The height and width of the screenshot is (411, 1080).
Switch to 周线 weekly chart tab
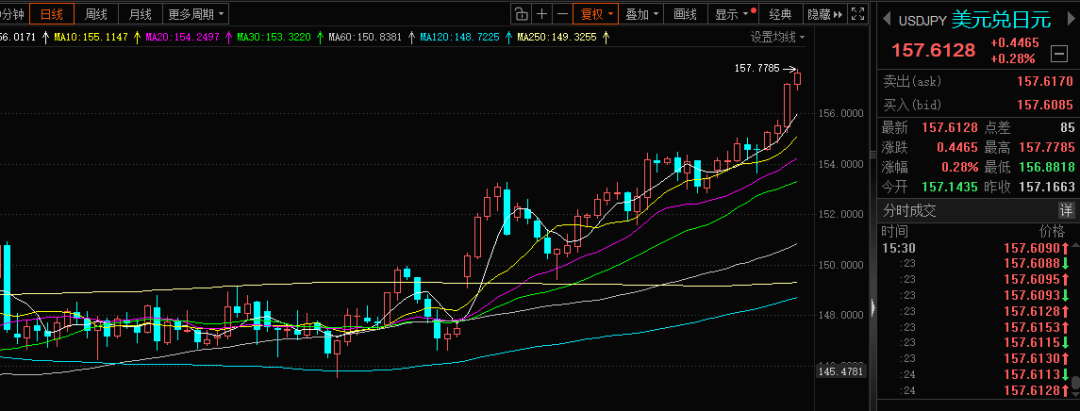coord(96,14)
